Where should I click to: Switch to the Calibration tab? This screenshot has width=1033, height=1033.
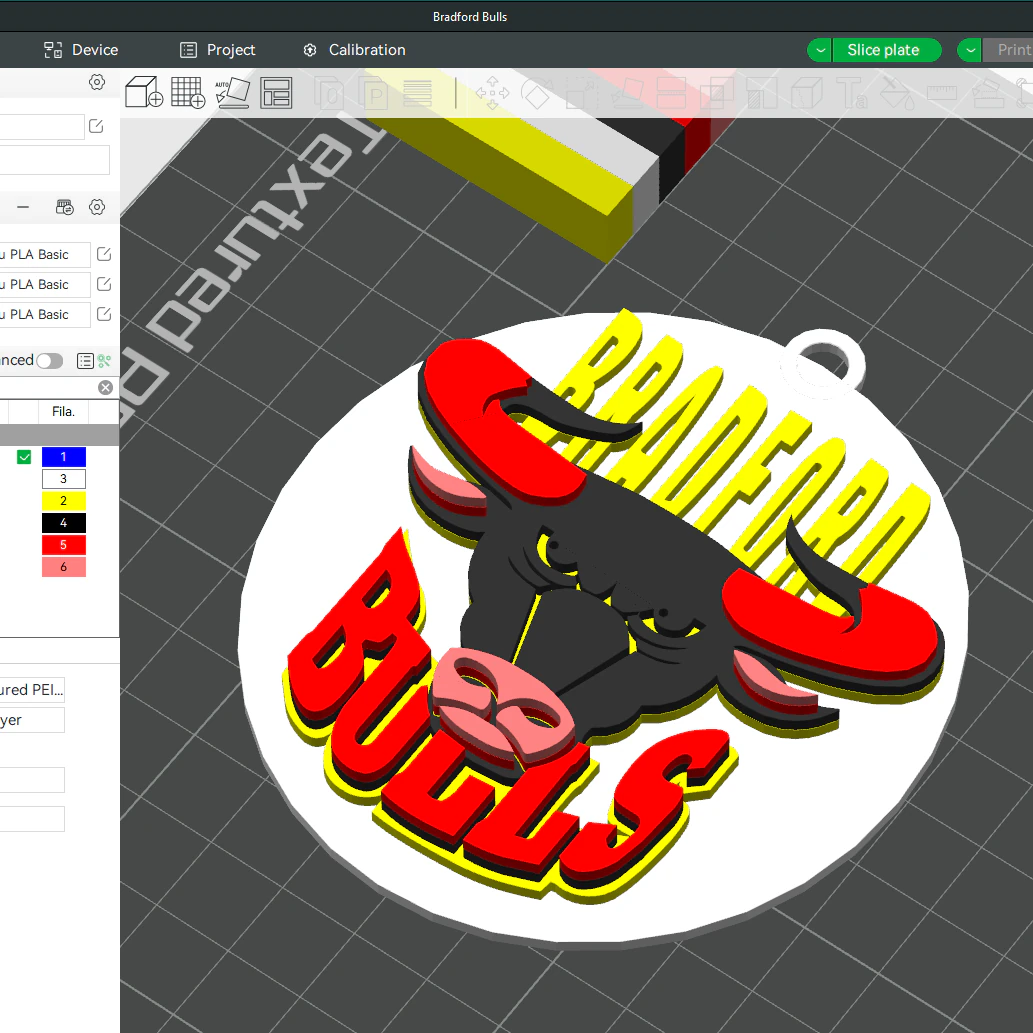point(354,50)
